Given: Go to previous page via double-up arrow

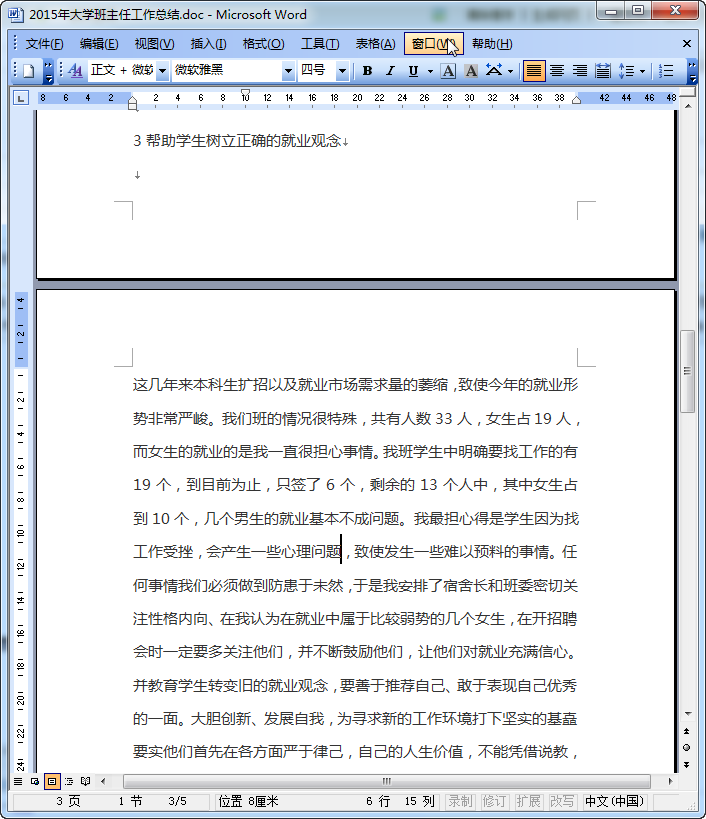Looking at the screenshot, I should [687, 731].
